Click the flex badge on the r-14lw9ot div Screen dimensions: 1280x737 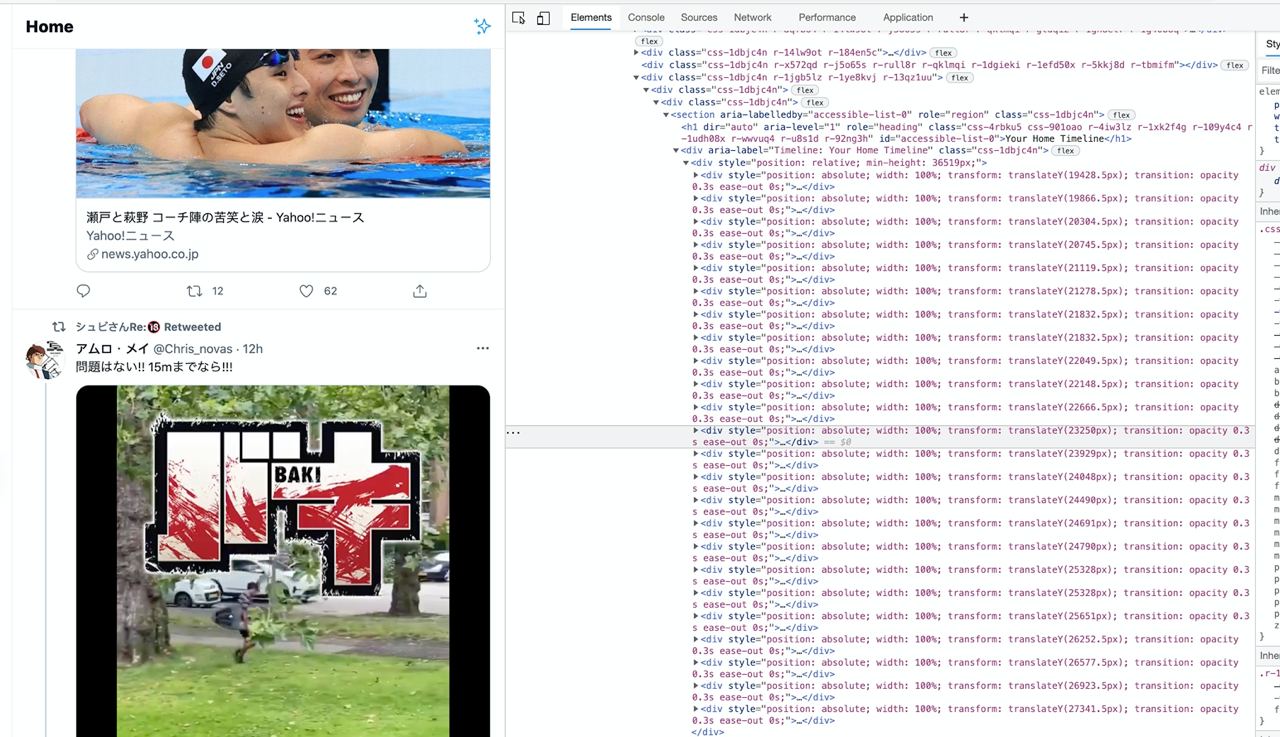(943, 53)
